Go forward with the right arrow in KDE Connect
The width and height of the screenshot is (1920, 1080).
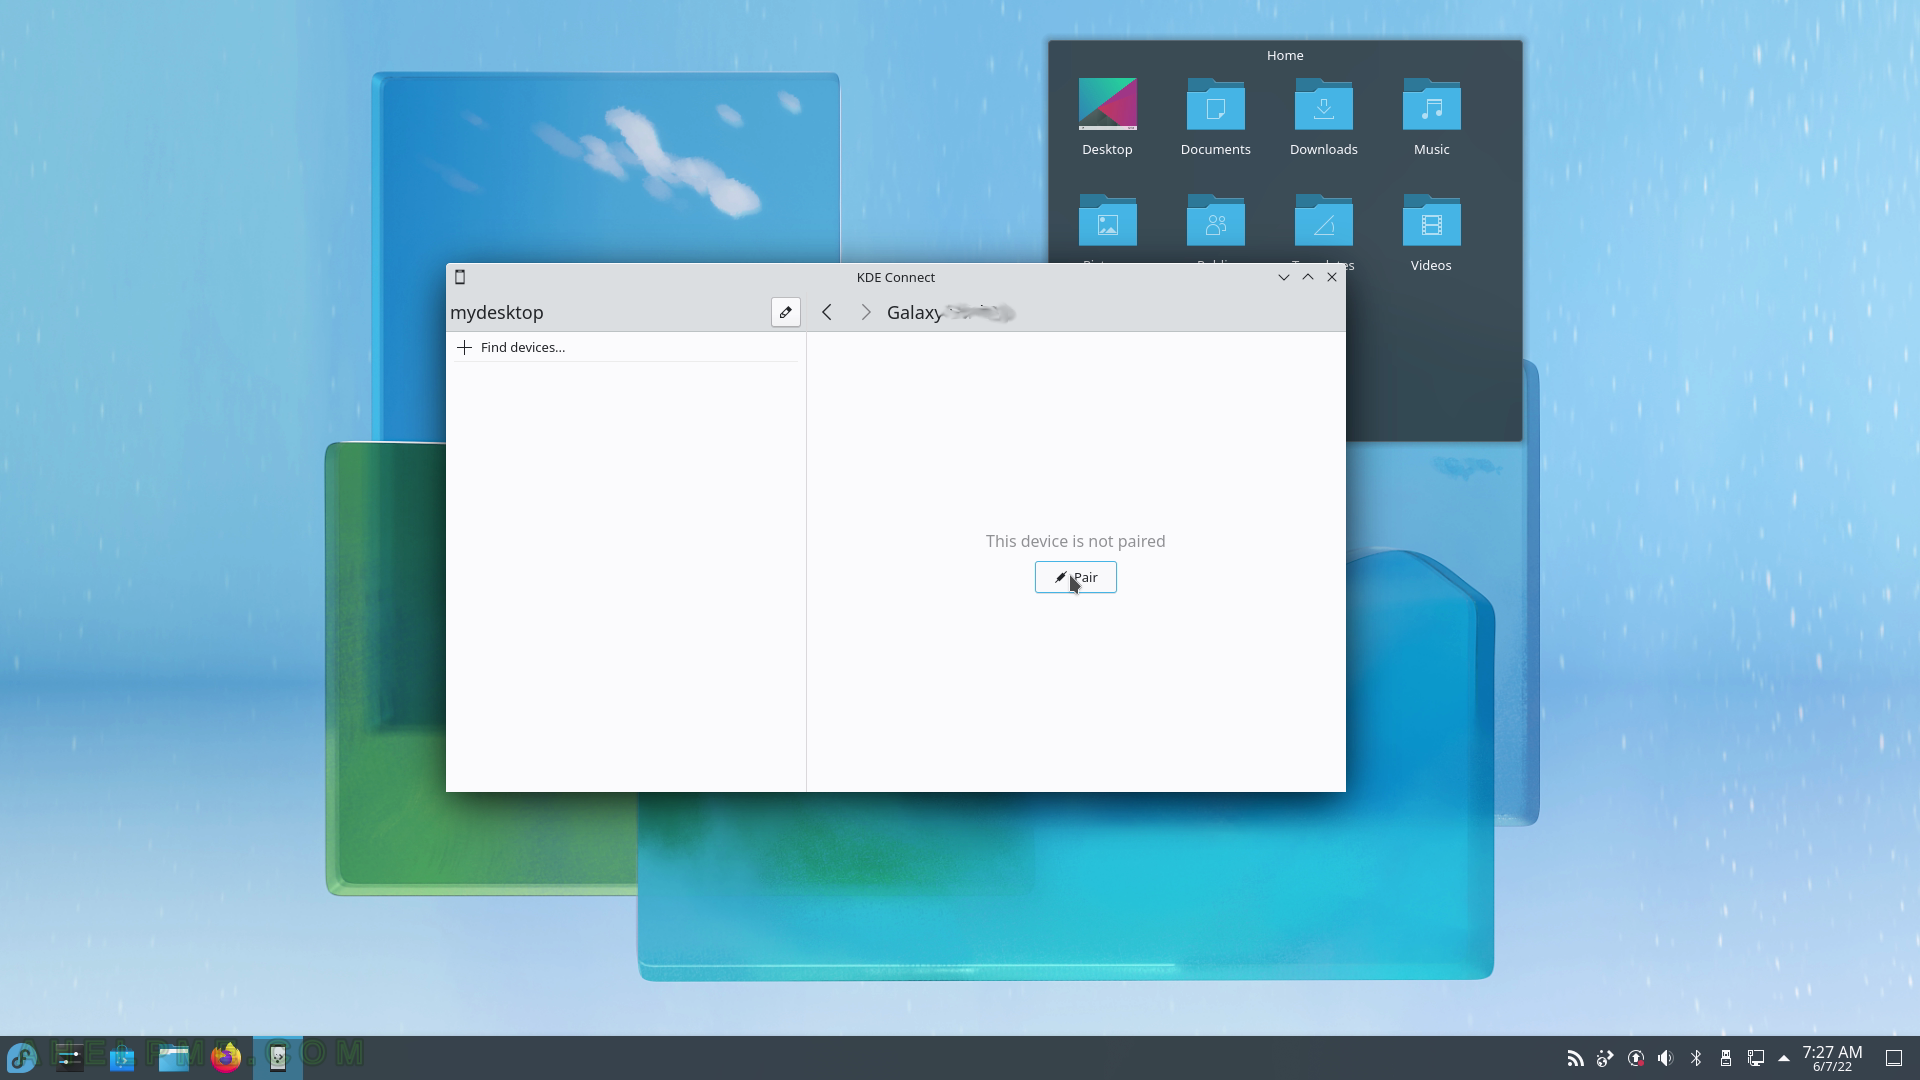[x=866, y=312]
